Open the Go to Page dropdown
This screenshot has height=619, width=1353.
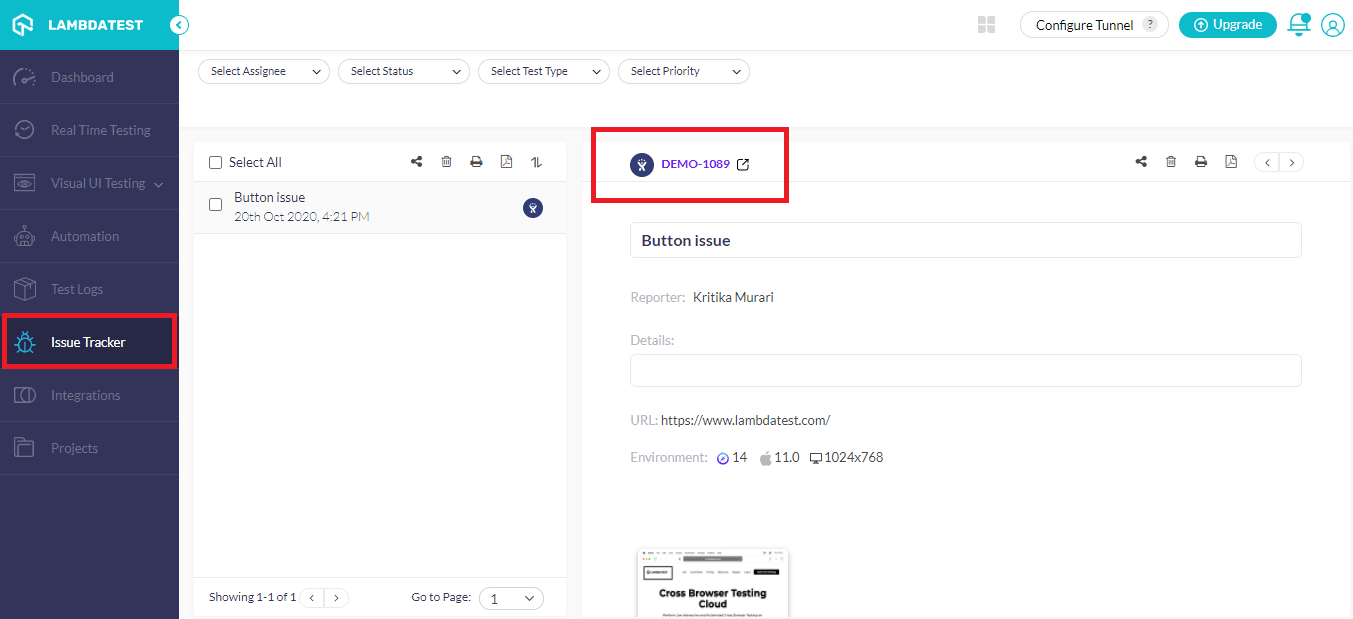(x=511, y=597)
